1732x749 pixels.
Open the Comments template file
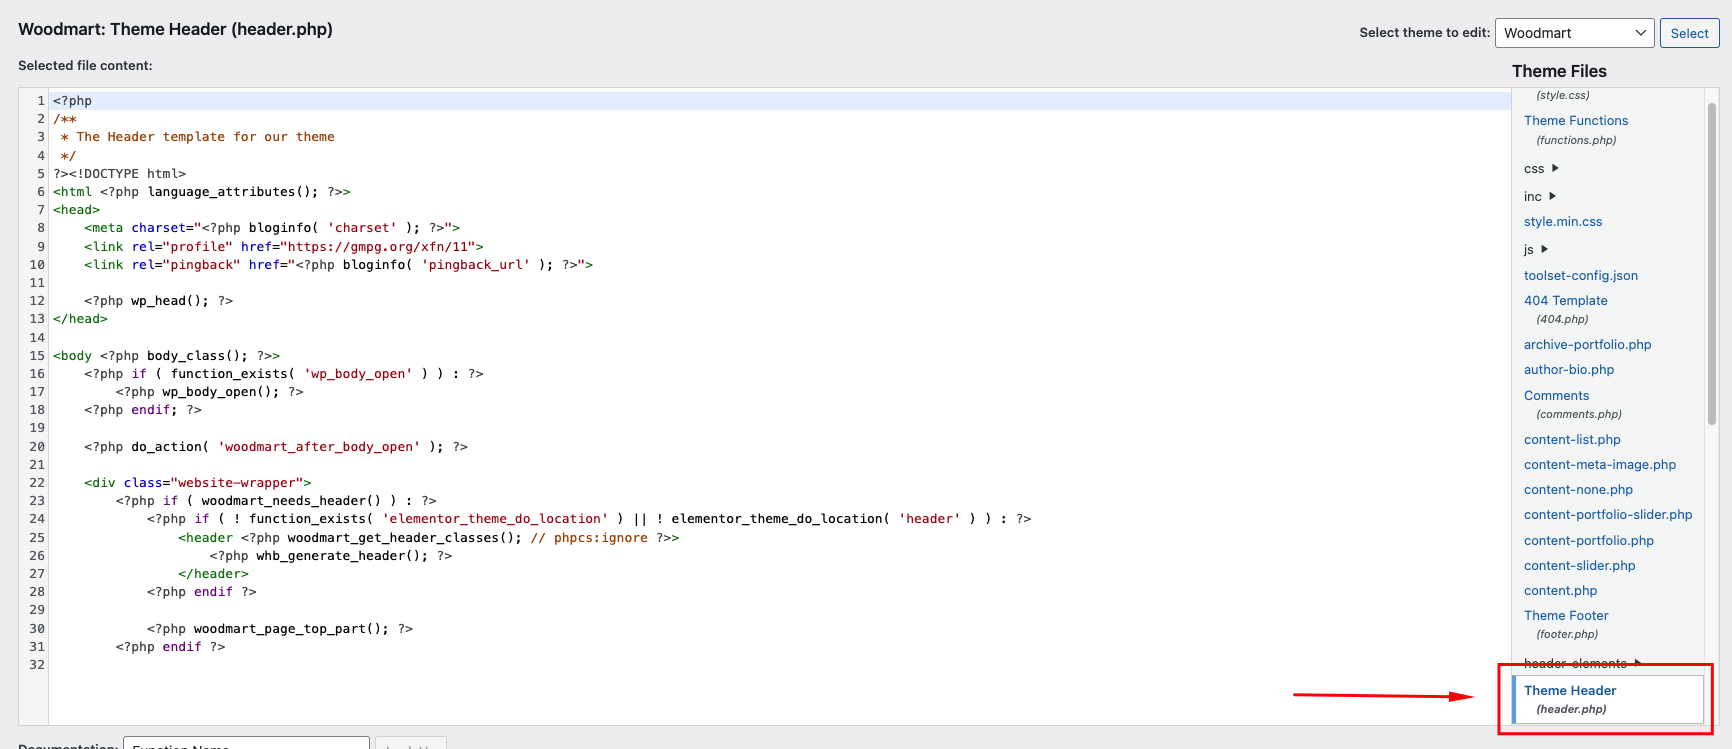coord(1556,396)
